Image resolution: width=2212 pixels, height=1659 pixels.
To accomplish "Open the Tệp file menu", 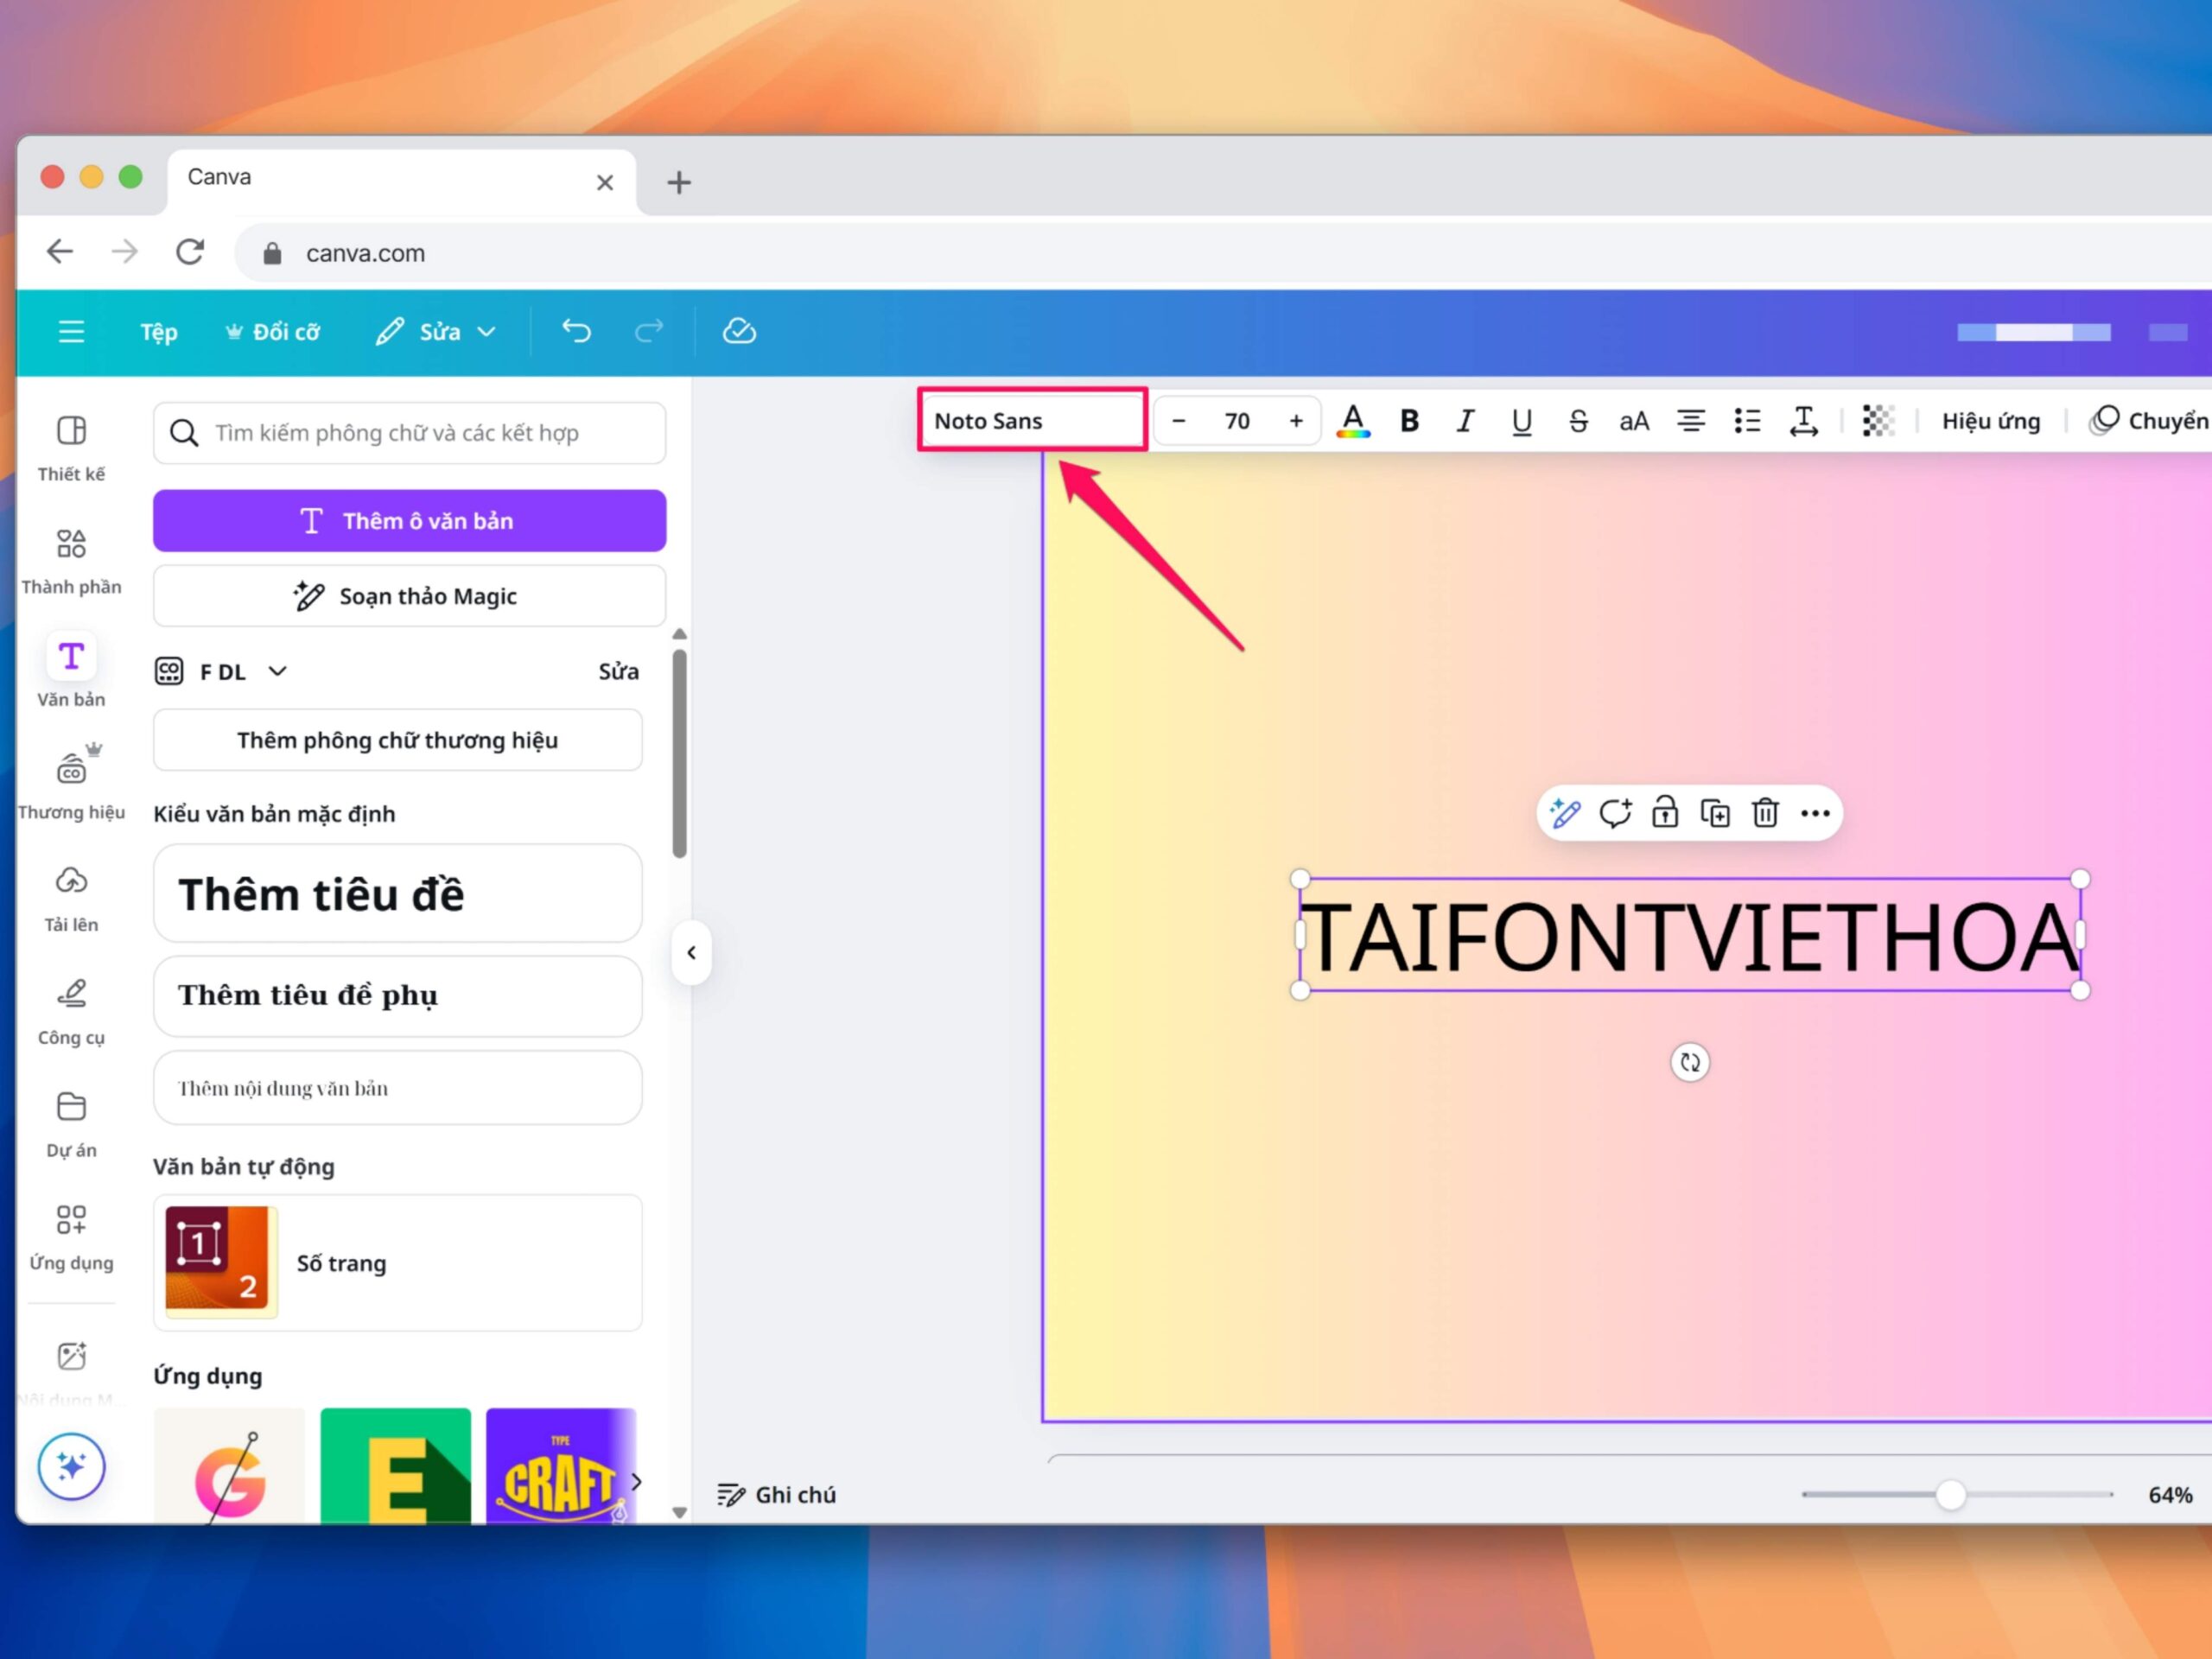I will click(x=158, y=332).
